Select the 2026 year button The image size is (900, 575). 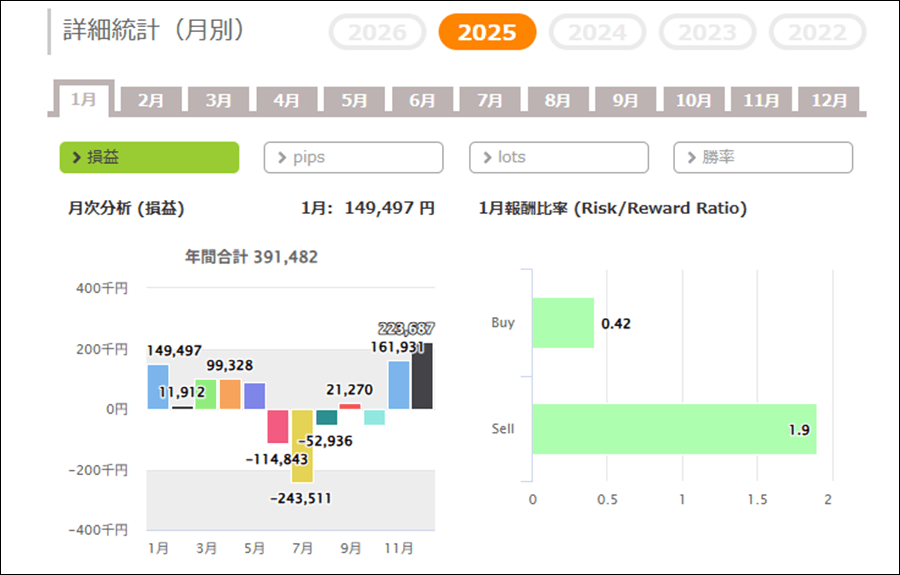377,32
